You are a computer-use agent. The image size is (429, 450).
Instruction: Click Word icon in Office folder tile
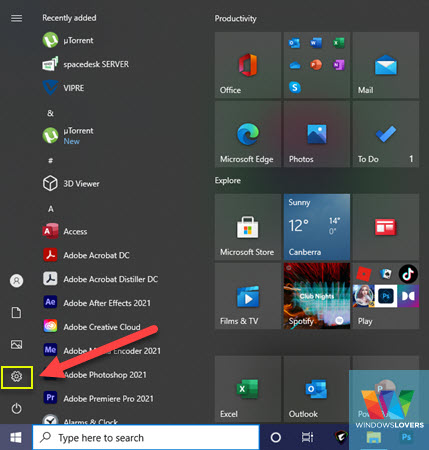pos(316,43)
